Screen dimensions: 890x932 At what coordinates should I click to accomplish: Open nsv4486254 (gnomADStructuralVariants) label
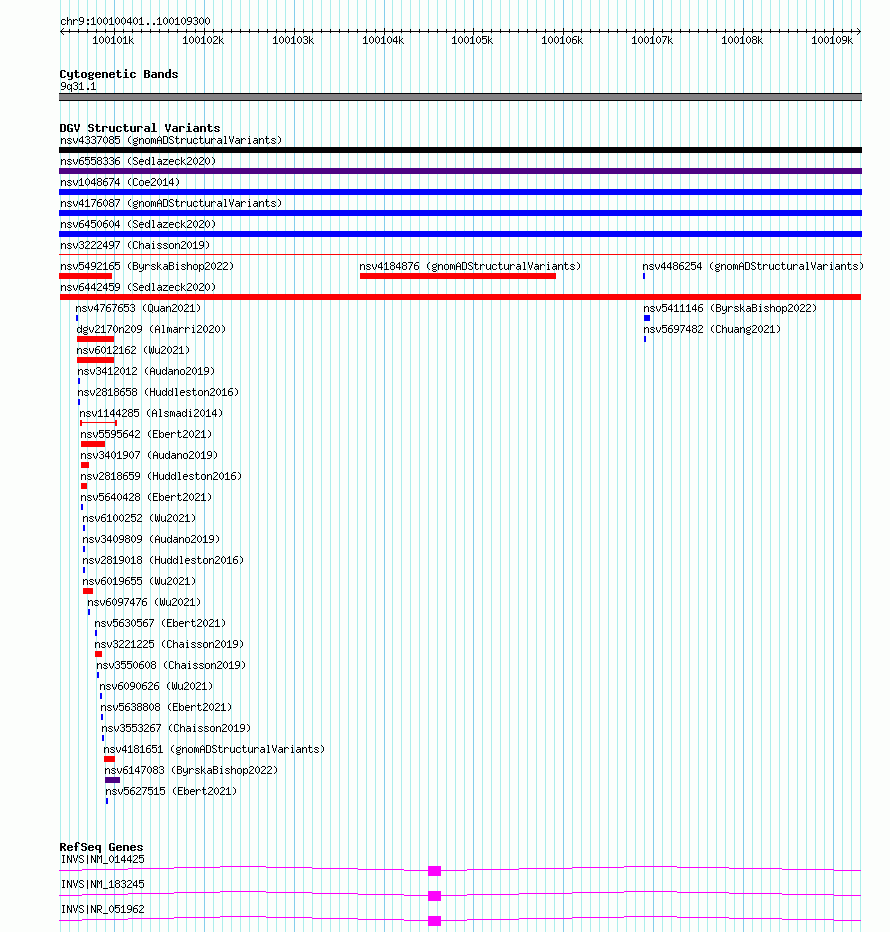pyautogui.click(x=753, y=266)
